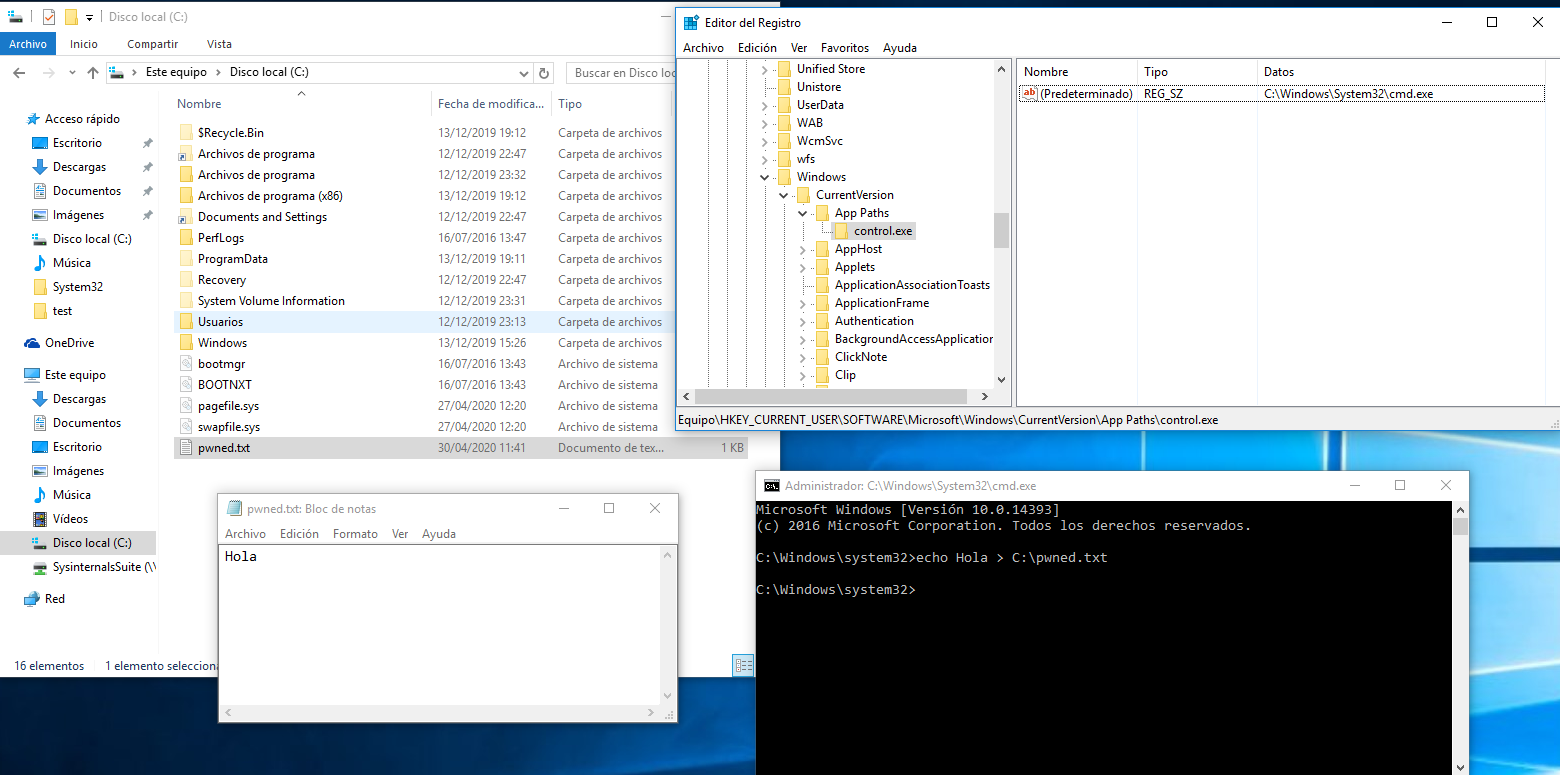1560x775 pixels.
Task: Select Vídeos under Este equipo
Action: tap(70, 519)
